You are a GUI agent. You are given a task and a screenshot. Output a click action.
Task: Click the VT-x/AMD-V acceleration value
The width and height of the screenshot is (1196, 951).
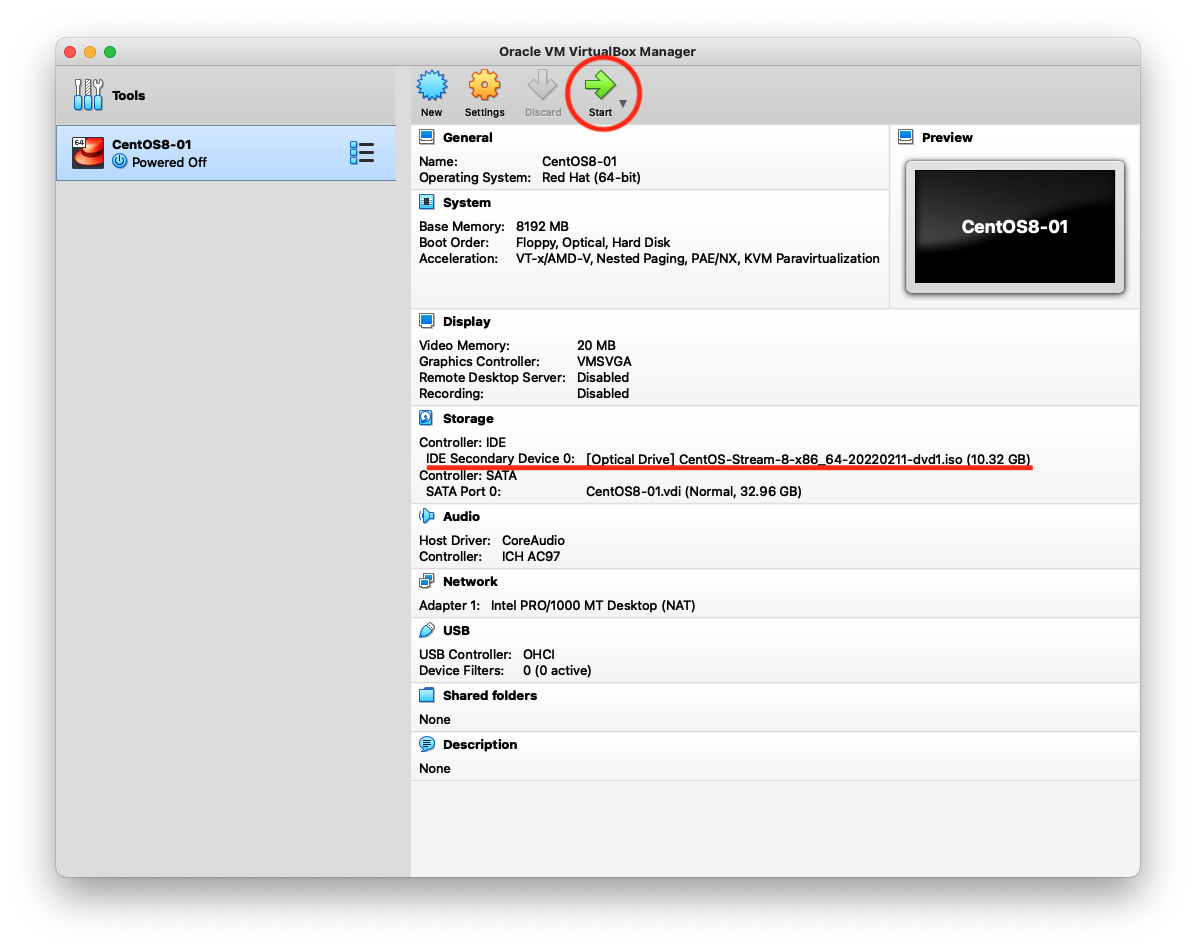(697, 258)
